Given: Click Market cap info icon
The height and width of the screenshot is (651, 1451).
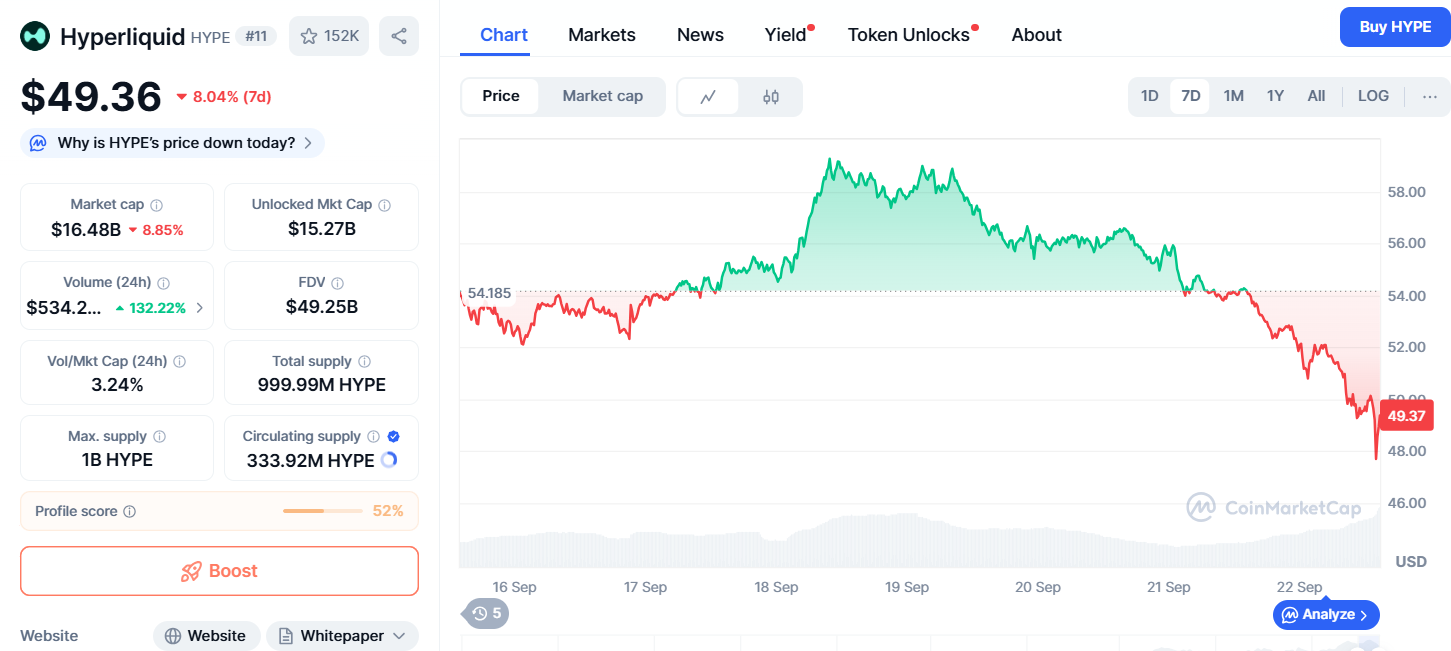Looking at the screenshot, I should coord(156,204).
